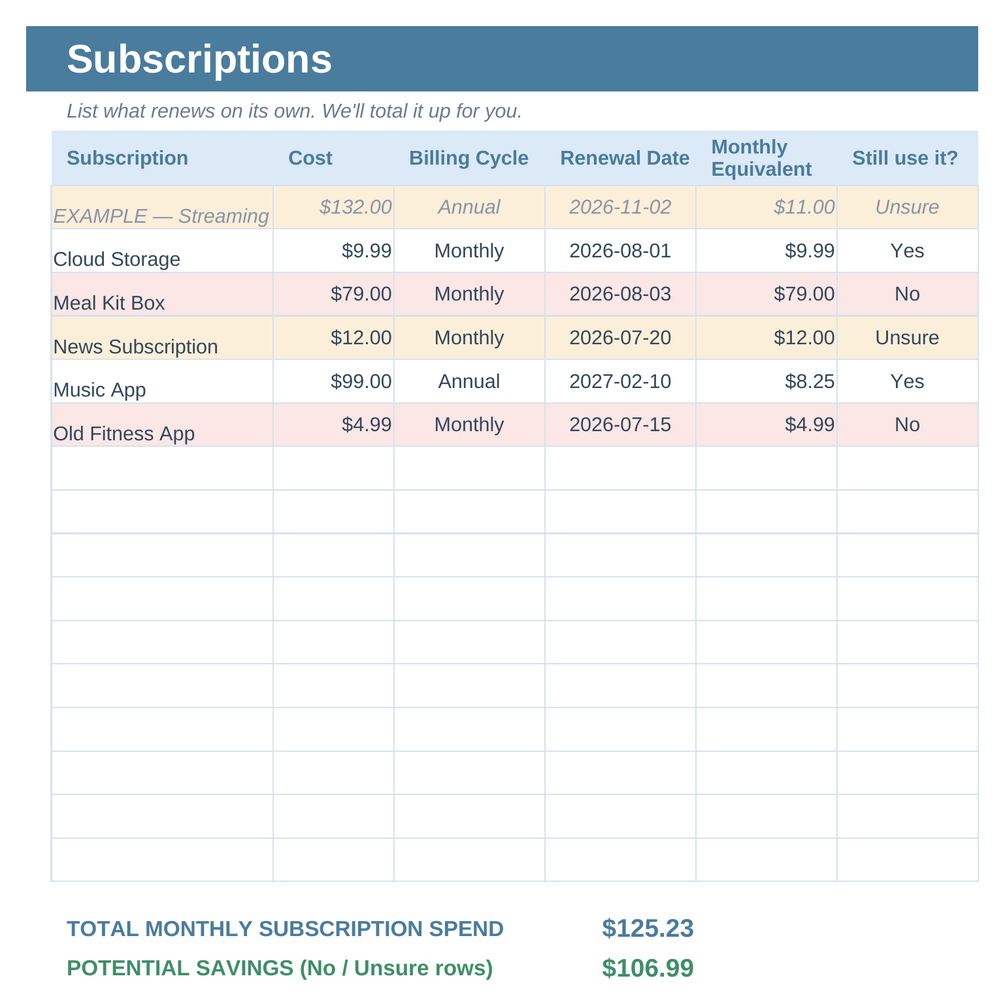Click the total monthly spend $125.23
The width and height of the screenshot is (1005, 1006).
(x=648, y=928)
